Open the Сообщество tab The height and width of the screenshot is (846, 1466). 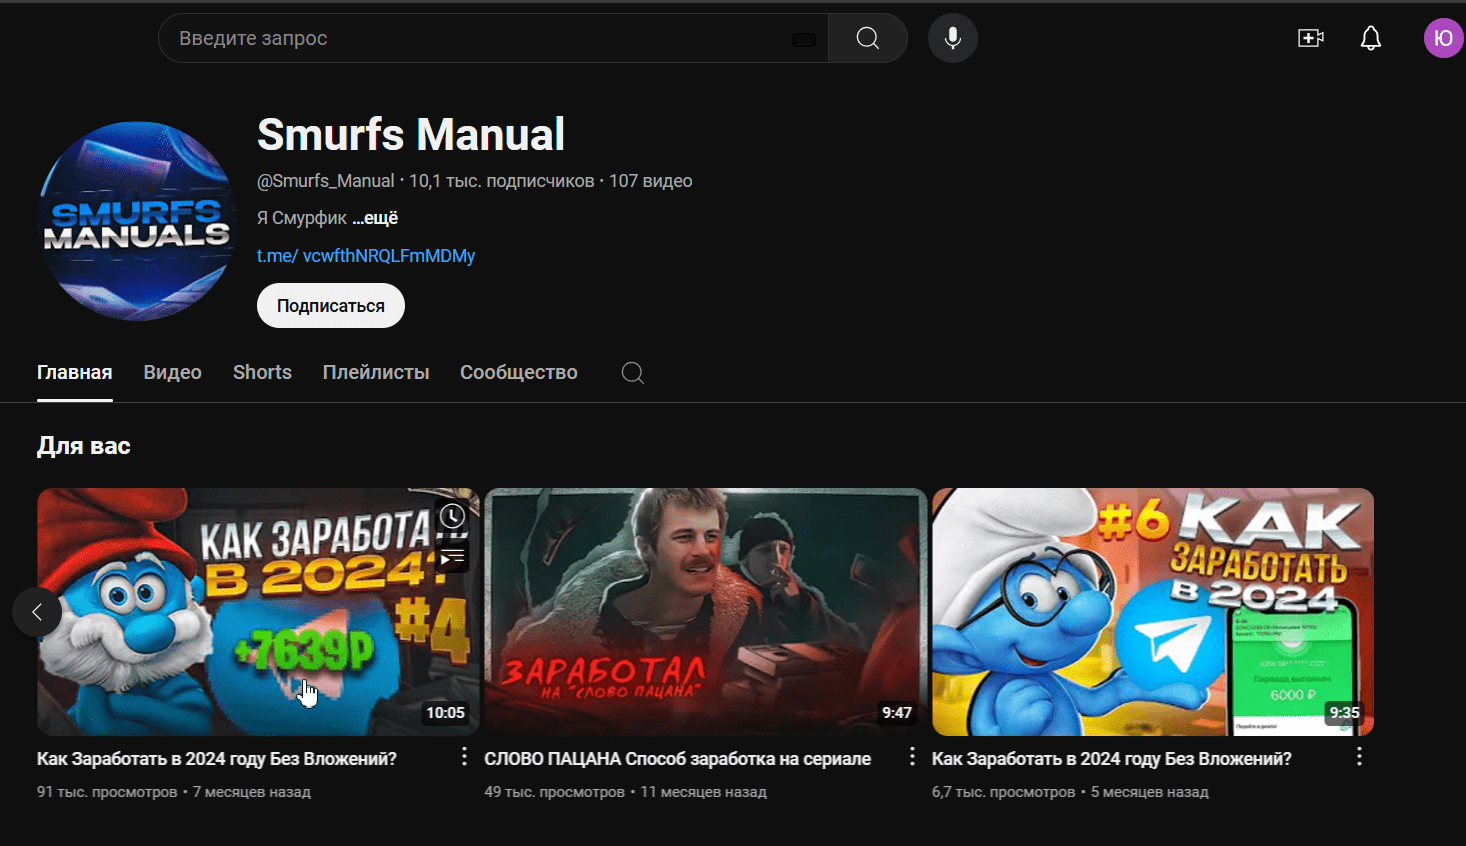pos(519,372)
